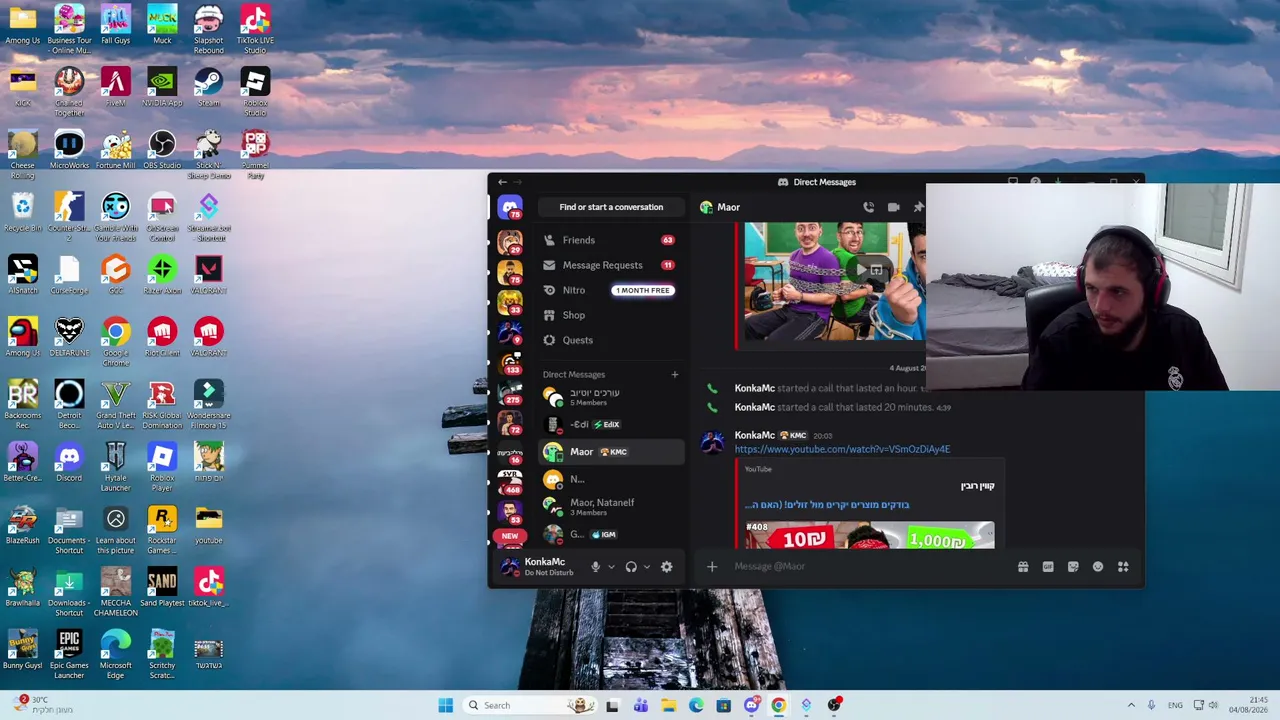This screenshot has width=1280, height=720.
Task: Expand microphone input options arrow
Action: pos(611,567)
